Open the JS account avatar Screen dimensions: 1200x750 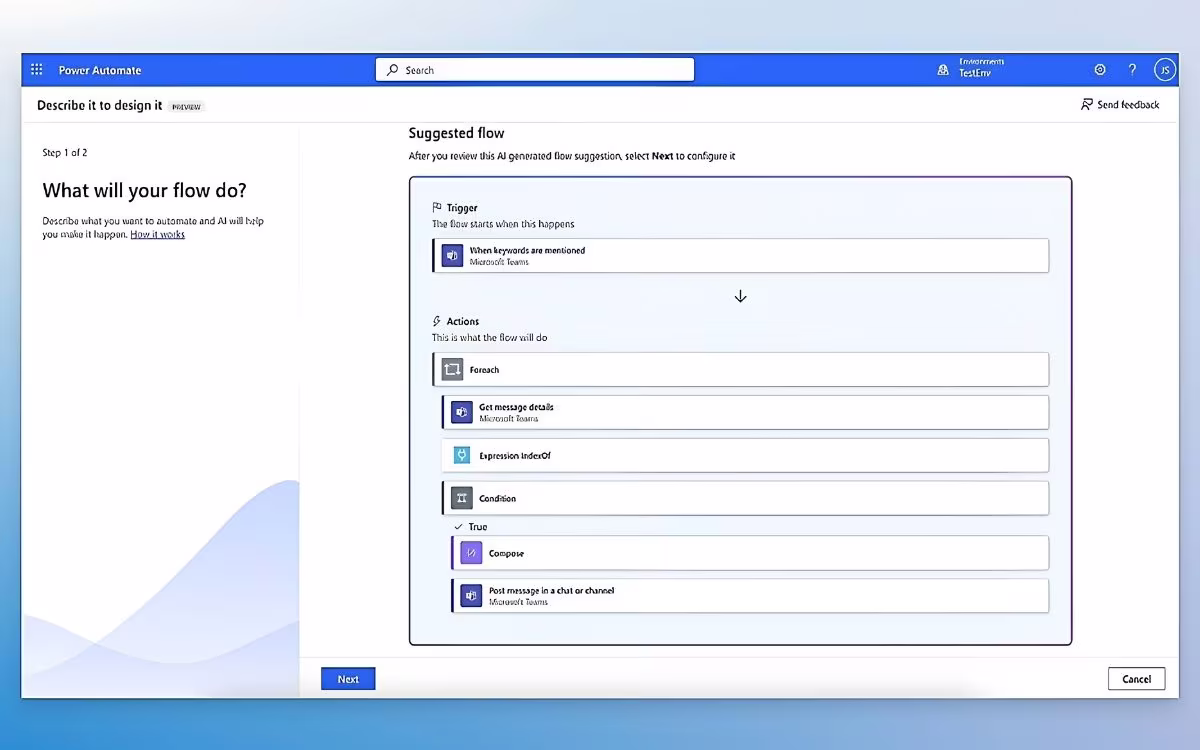click(1164, 70)
